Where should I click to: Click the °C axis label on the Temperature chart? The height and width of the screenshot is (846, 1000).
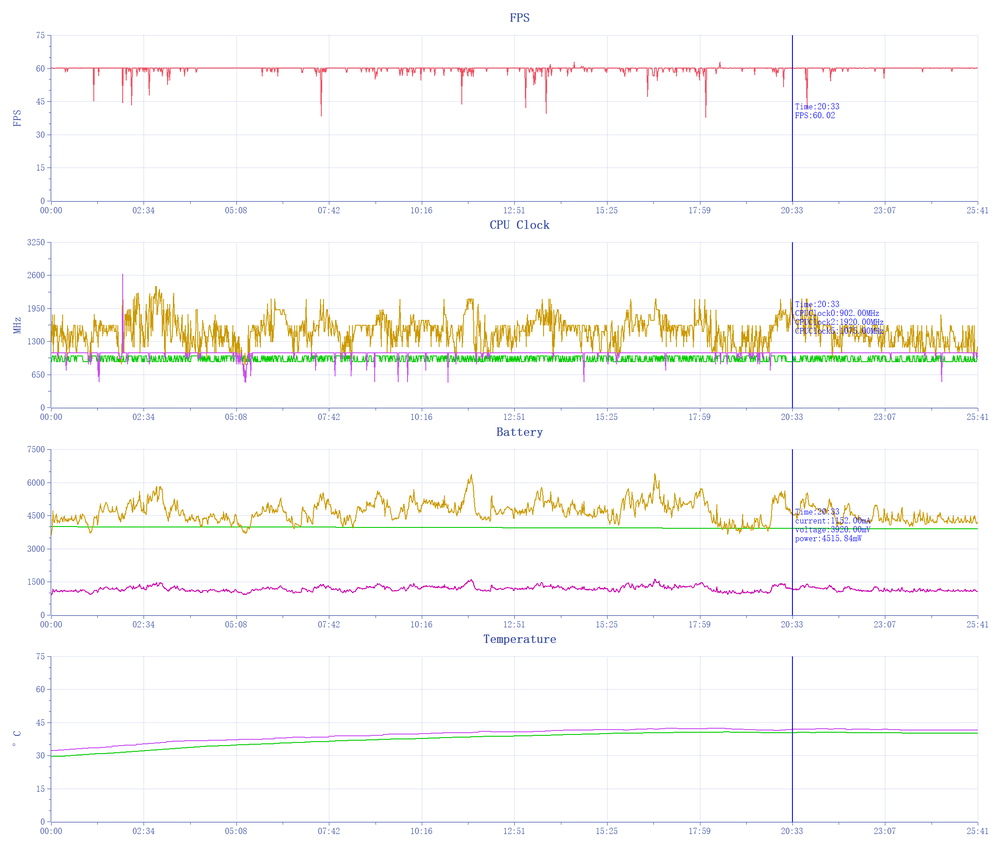16,739
